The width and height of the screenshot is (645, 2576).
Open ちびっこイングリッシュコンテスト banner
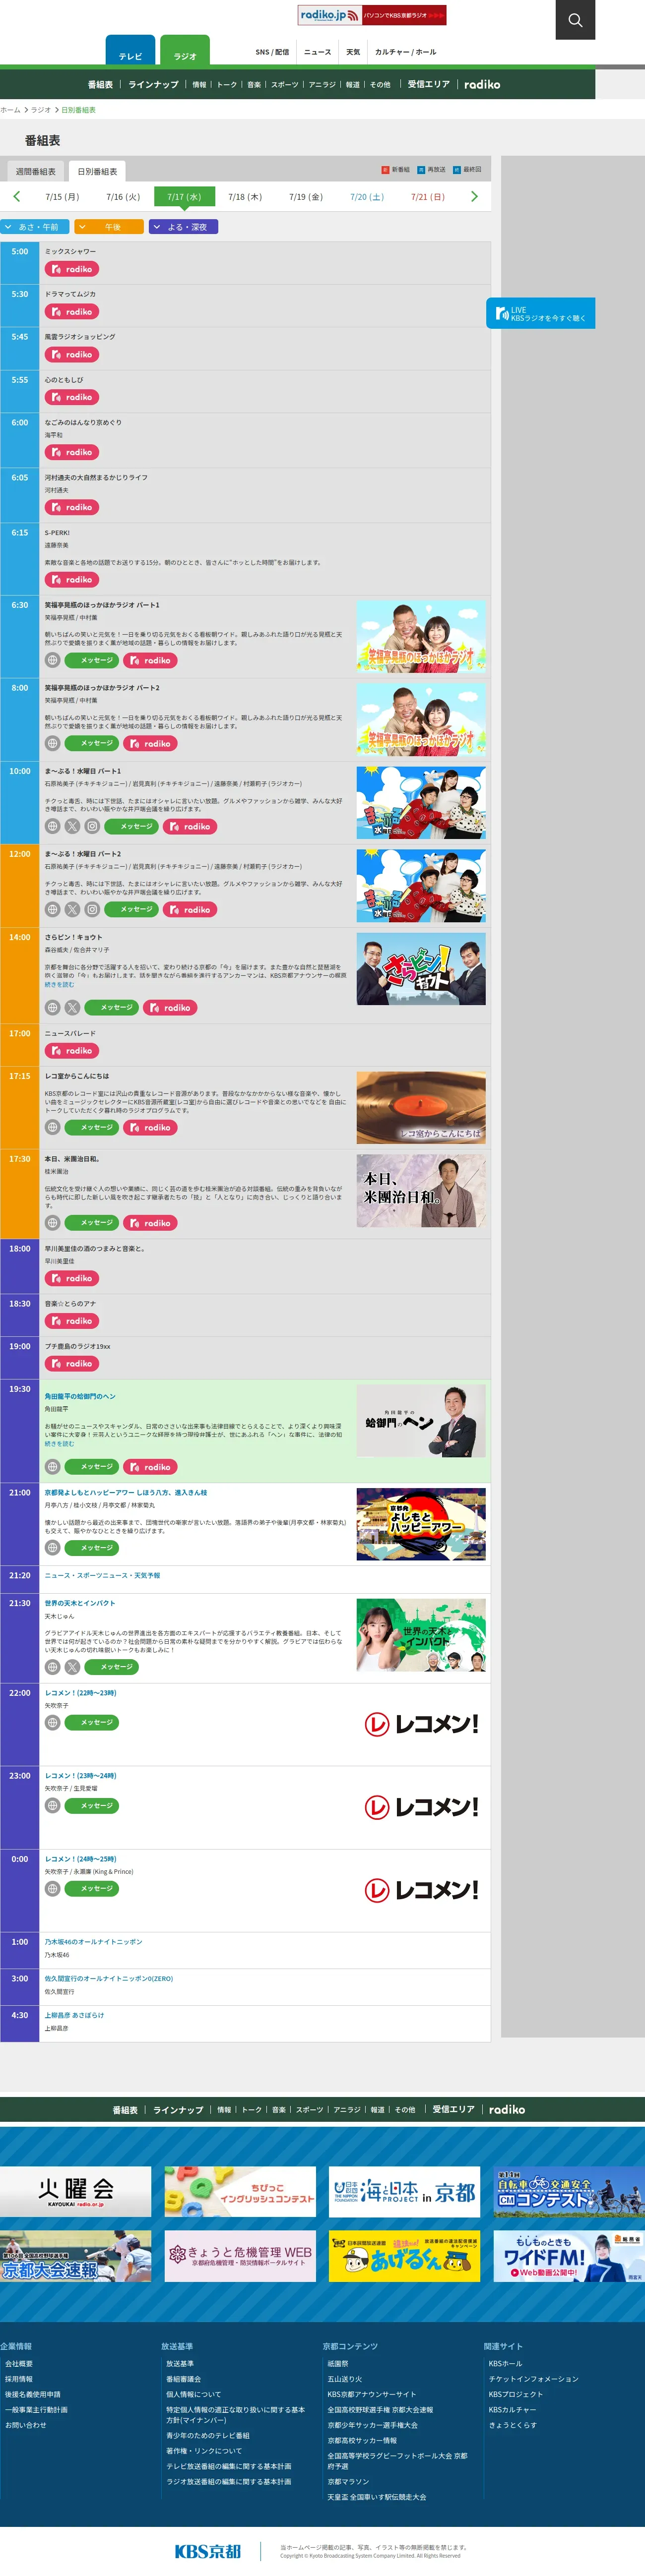[240, 2192]
